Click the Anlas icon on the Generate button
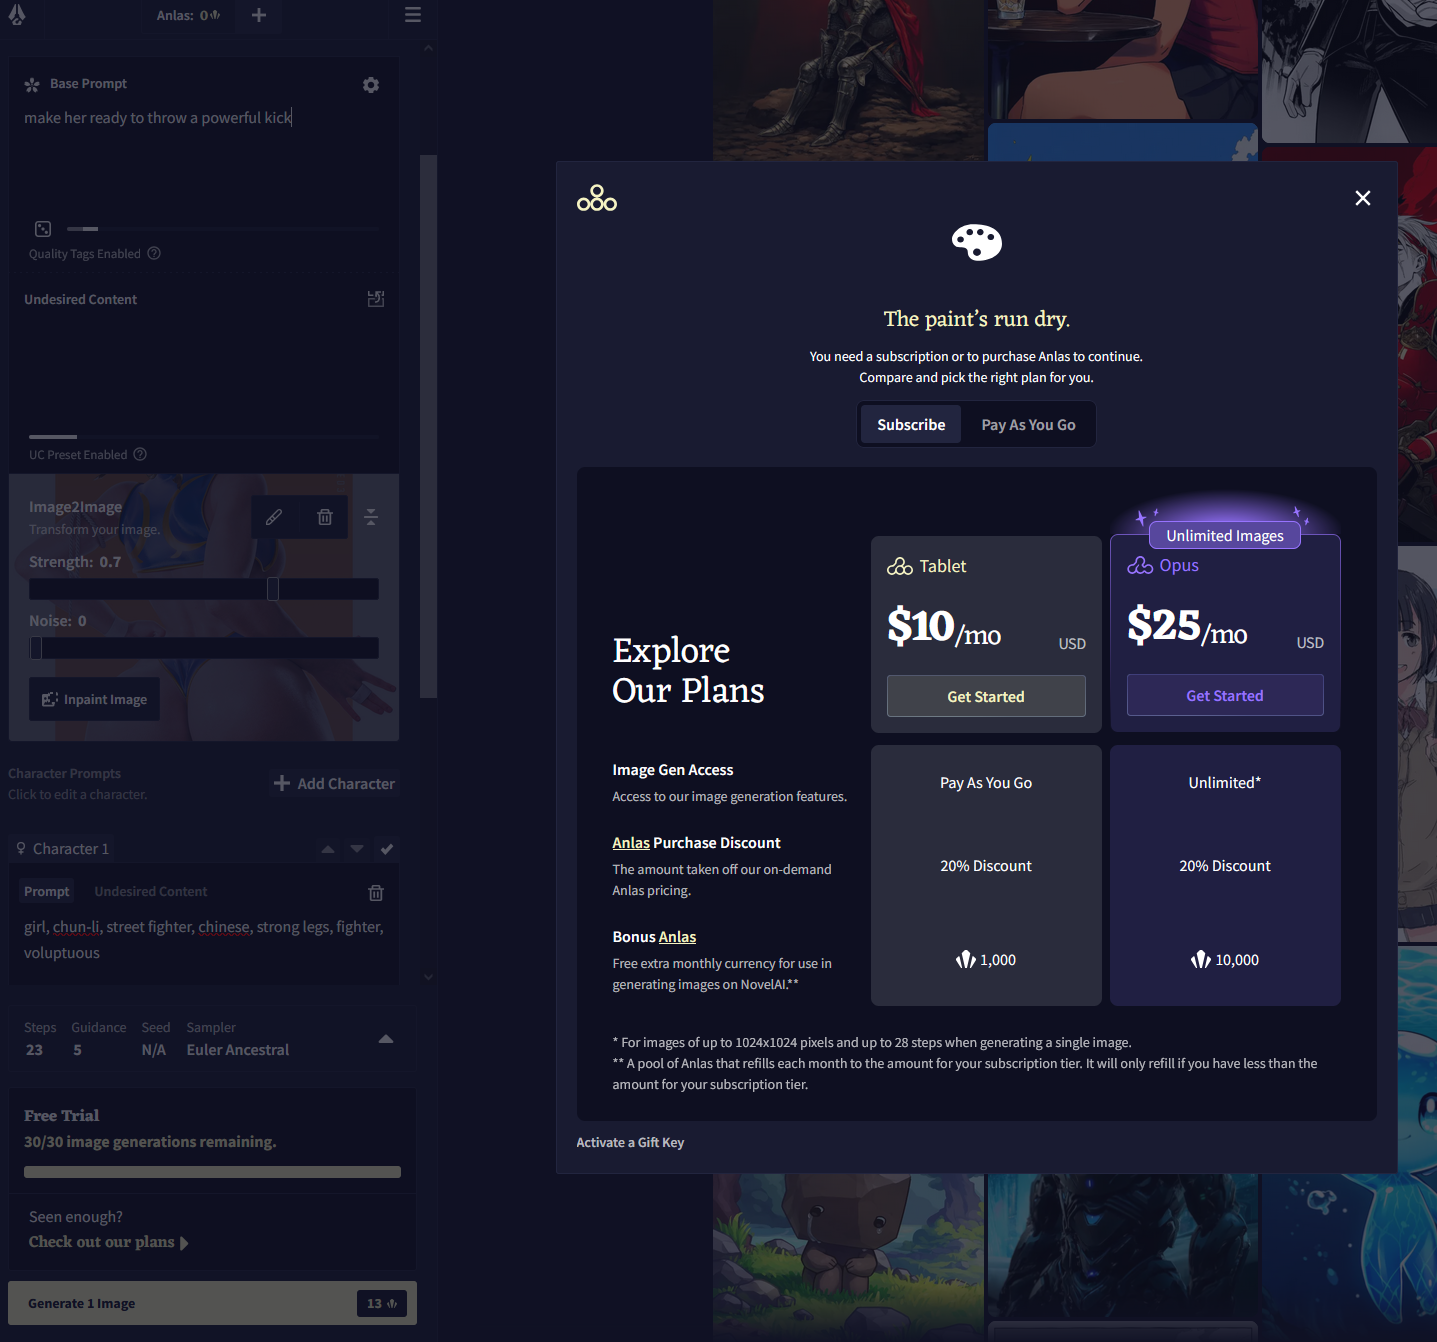The height and width of the screenshot is (1342, 1437). pos(392,1304)
